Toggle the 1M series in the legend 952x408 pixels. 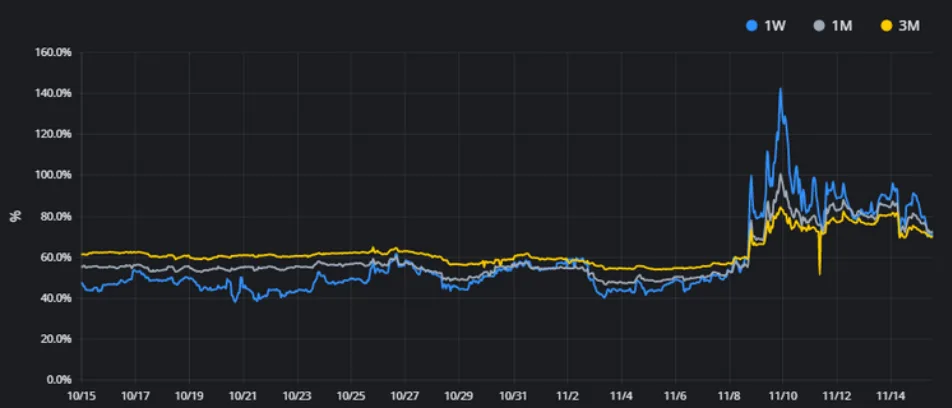pos(834,26)
